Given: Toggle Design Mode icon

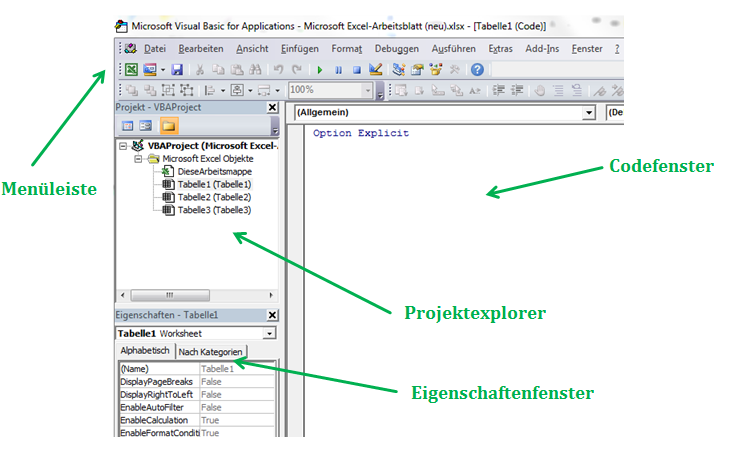Looking at the screenshot, I should (375, 70).
